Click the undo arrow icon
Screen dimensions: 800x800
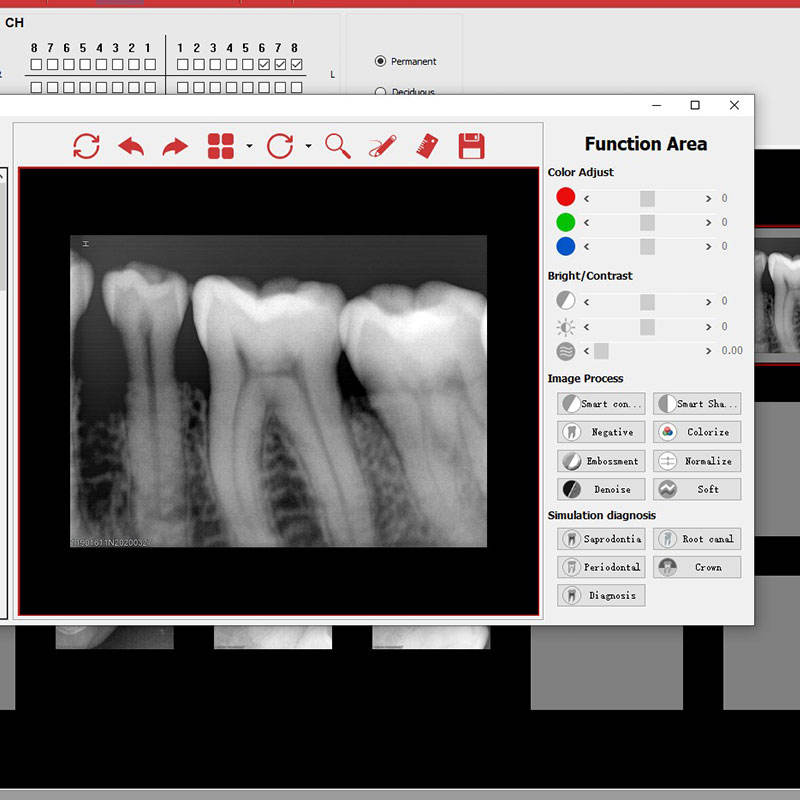coord(131,146)
